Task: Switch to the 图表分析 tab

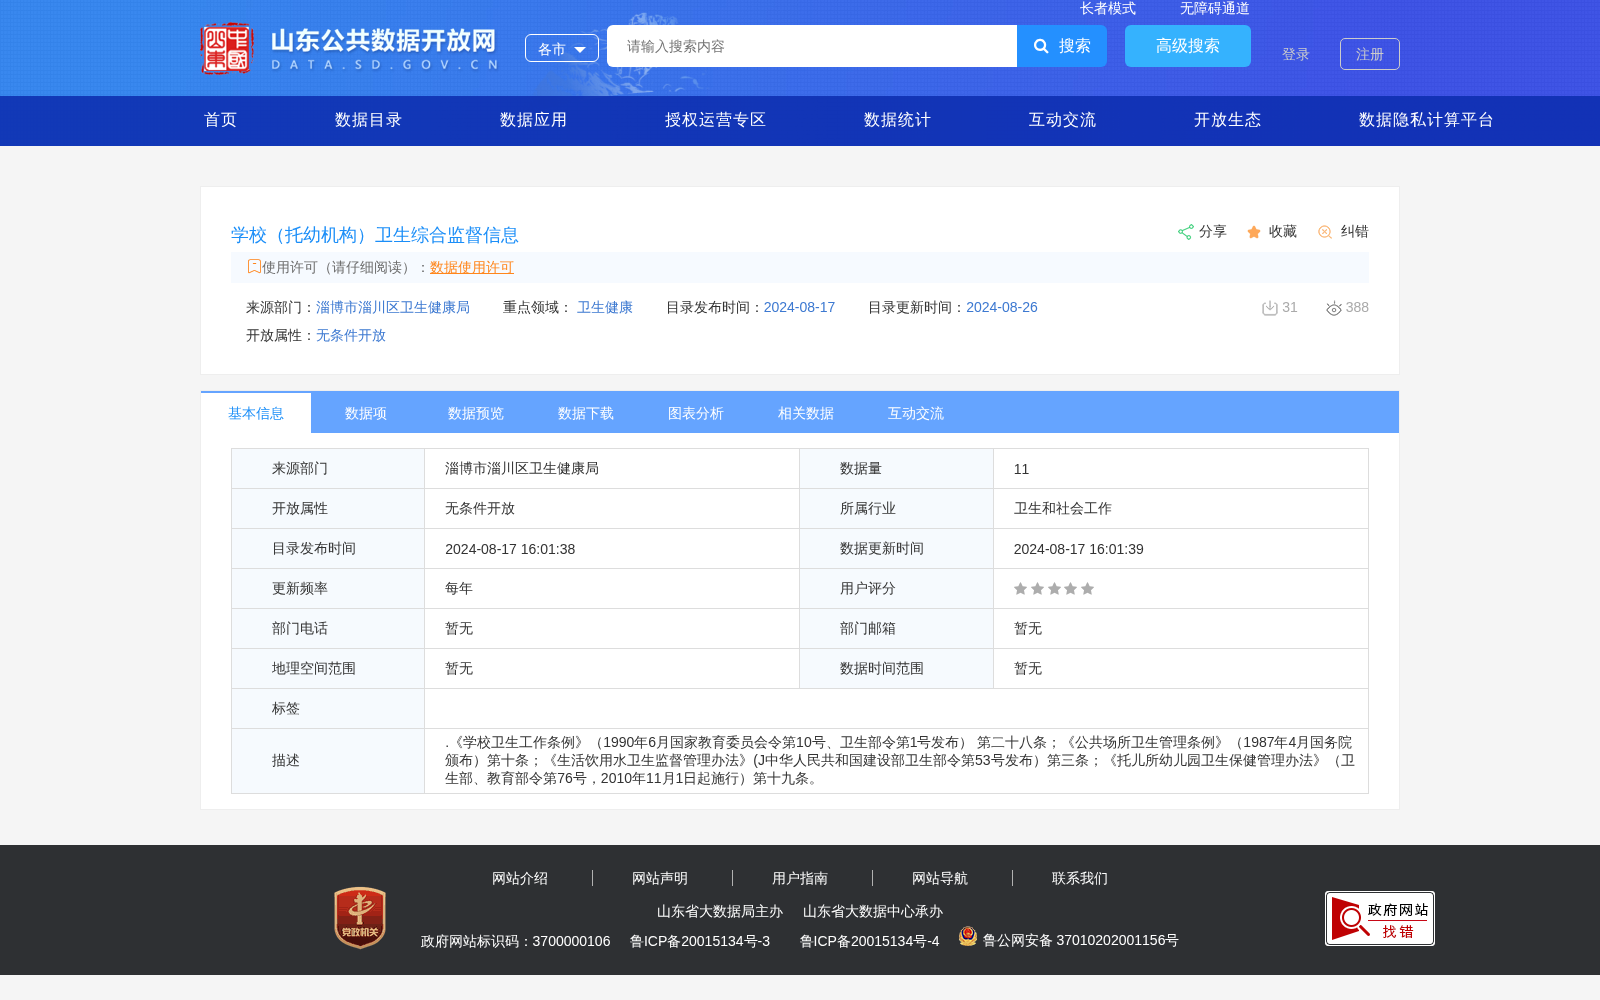Action: tap(696, 413)
